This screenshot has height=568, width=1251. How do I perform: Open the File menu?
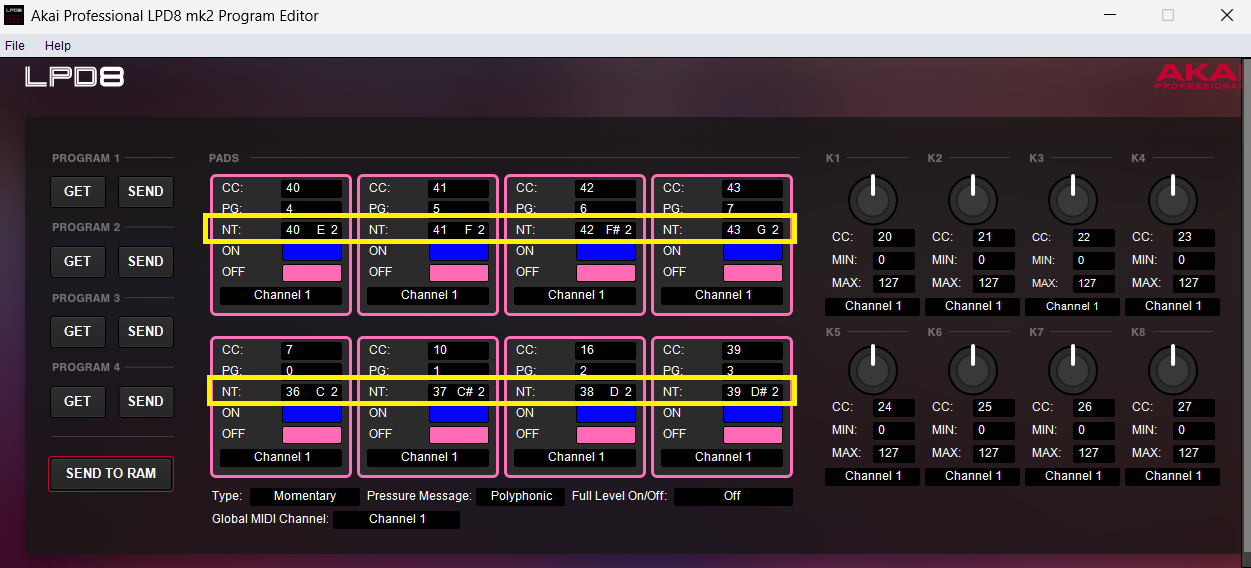[14, 46]
